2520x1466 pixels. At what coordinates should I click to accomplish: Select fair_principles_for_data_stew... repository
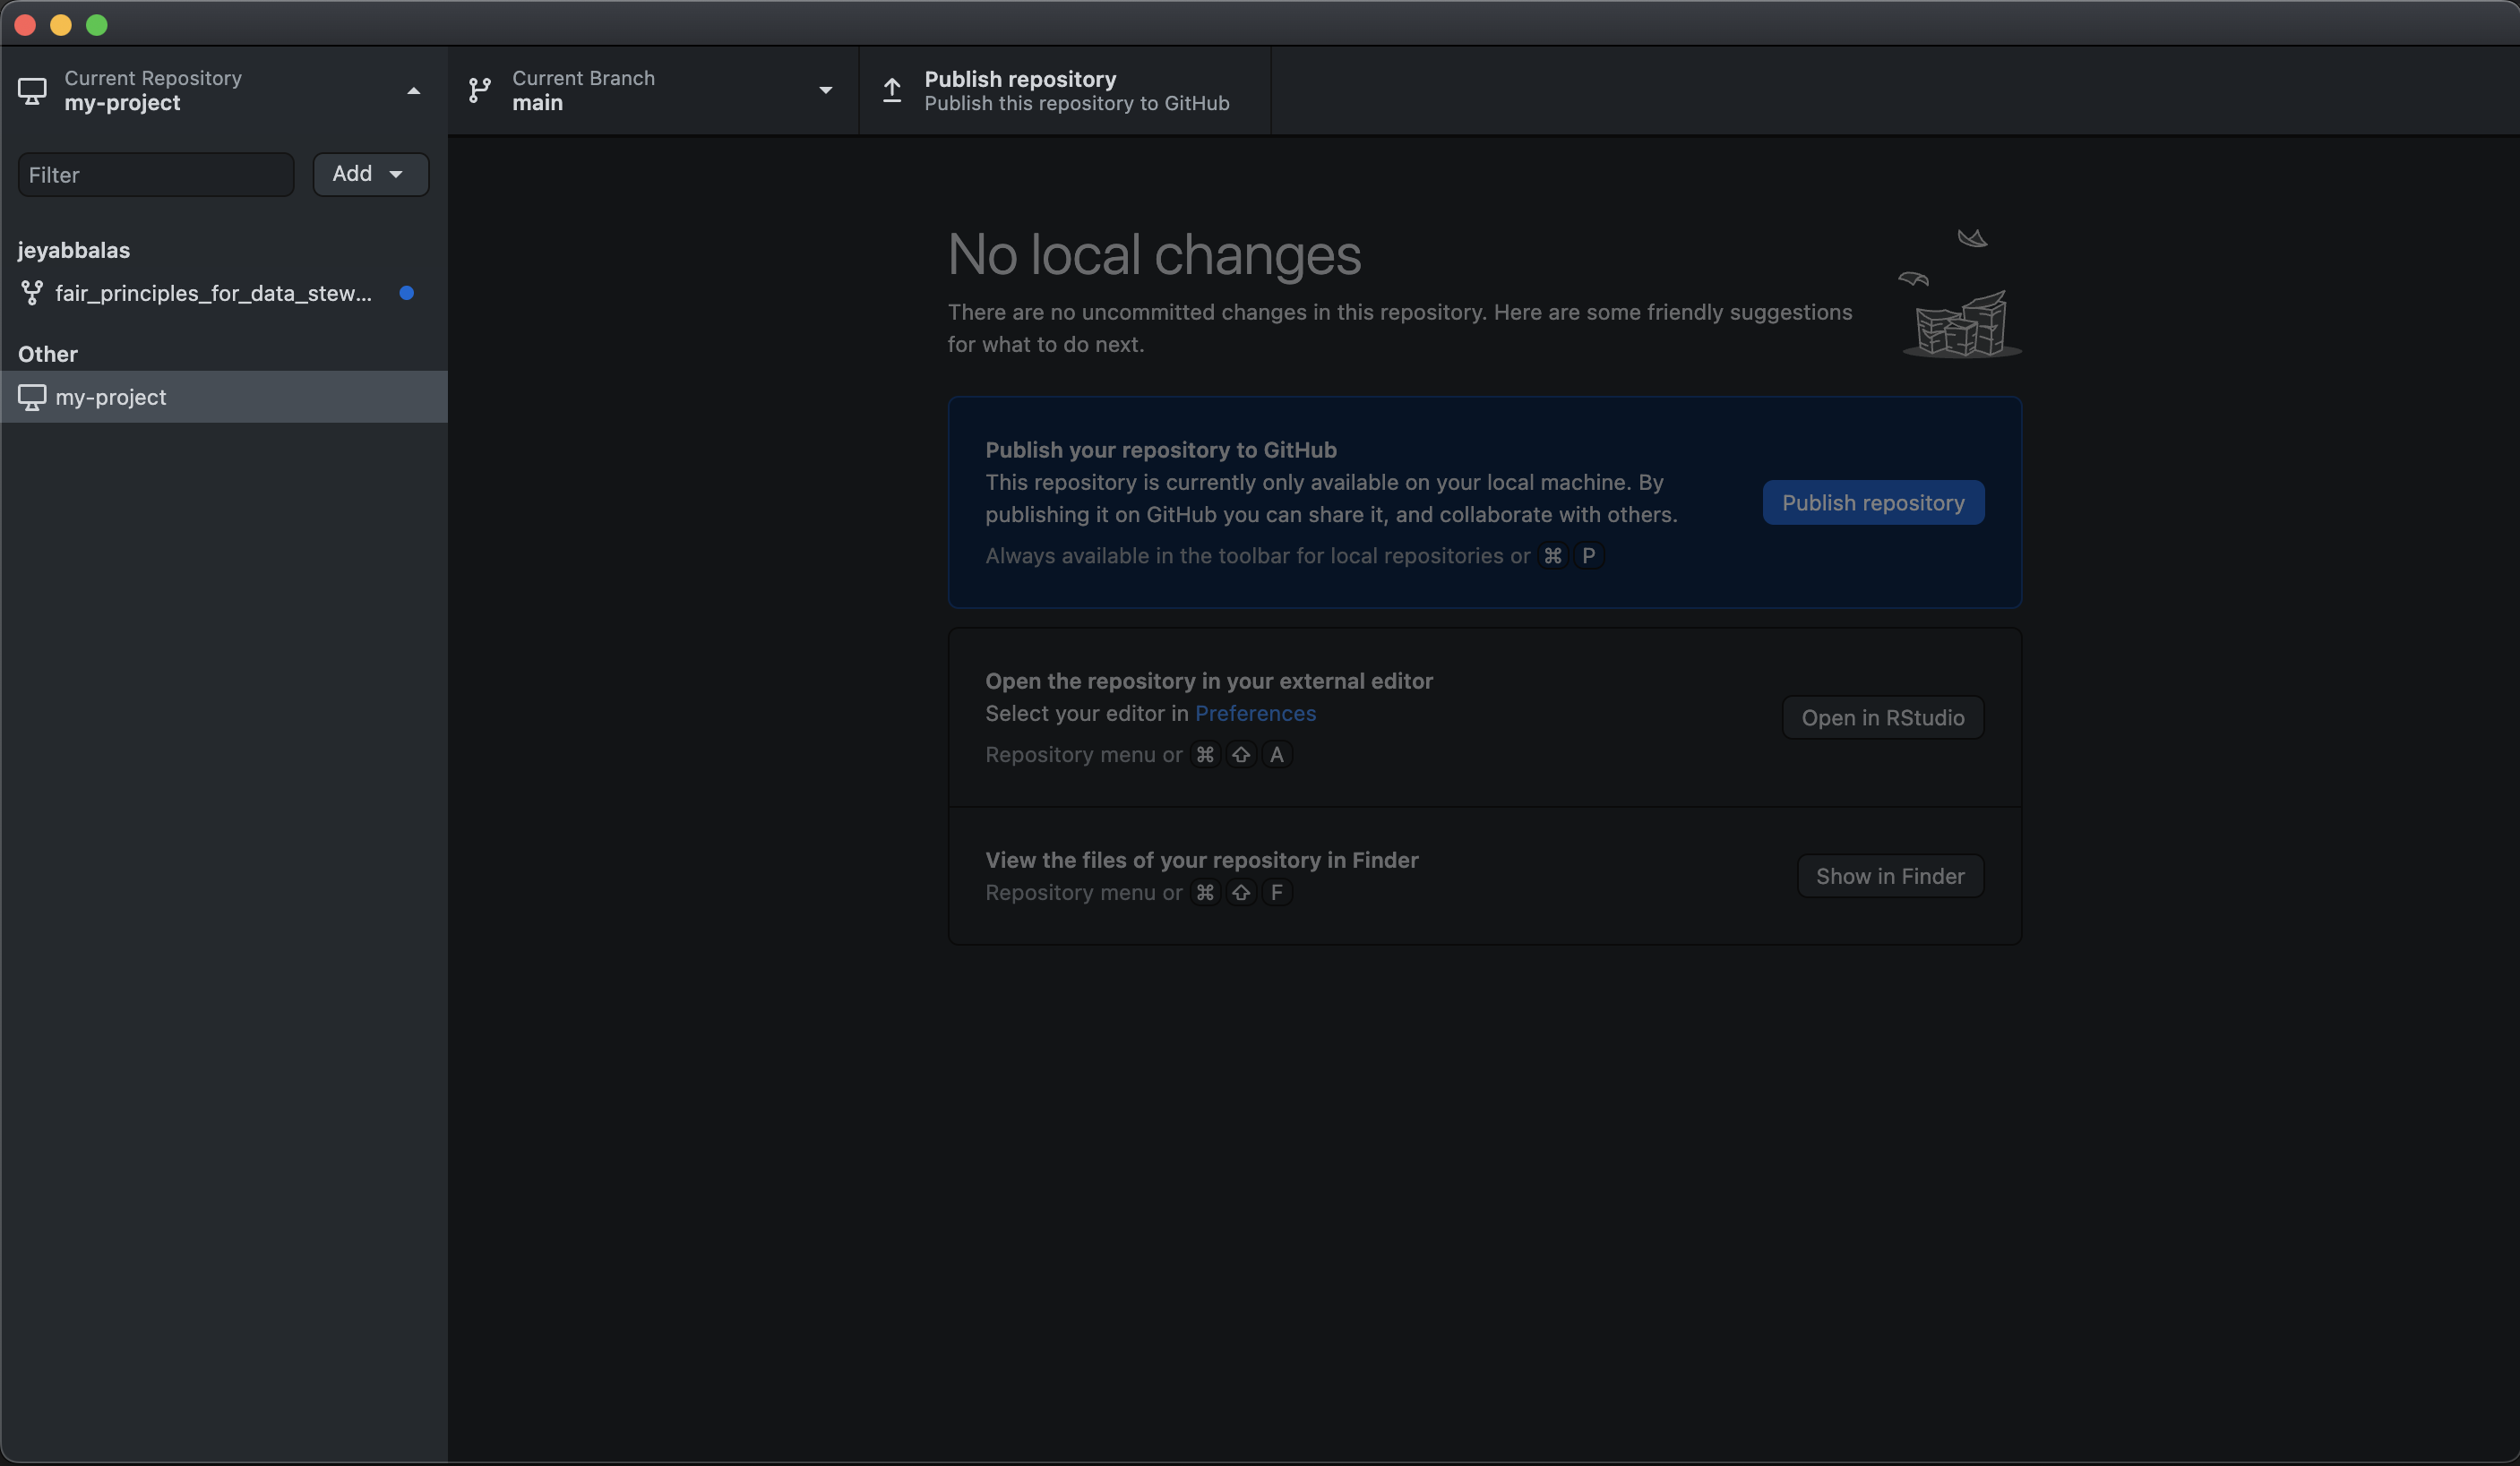click(224, 293)
